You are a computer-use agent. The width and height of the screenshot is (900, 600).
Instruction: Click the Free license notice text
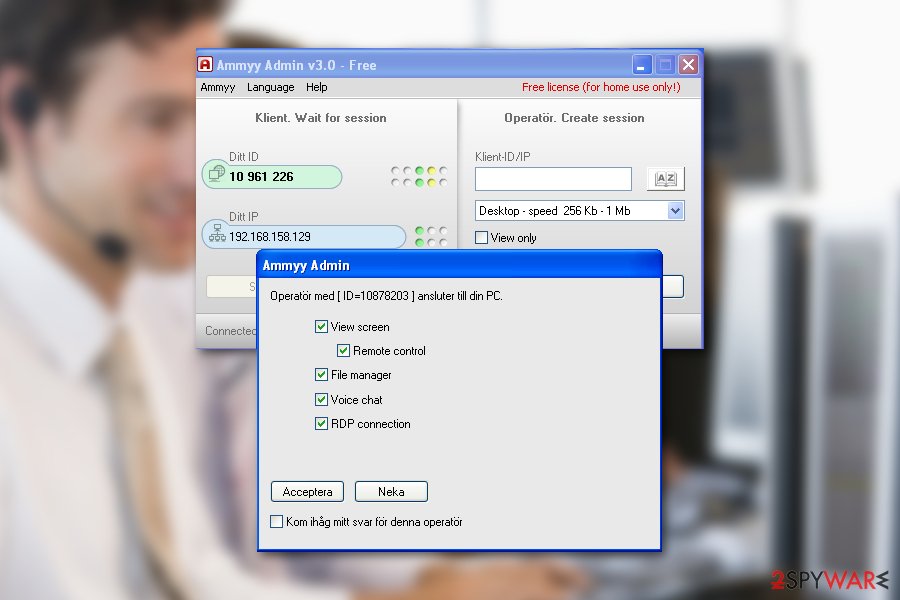coord(601,87)
